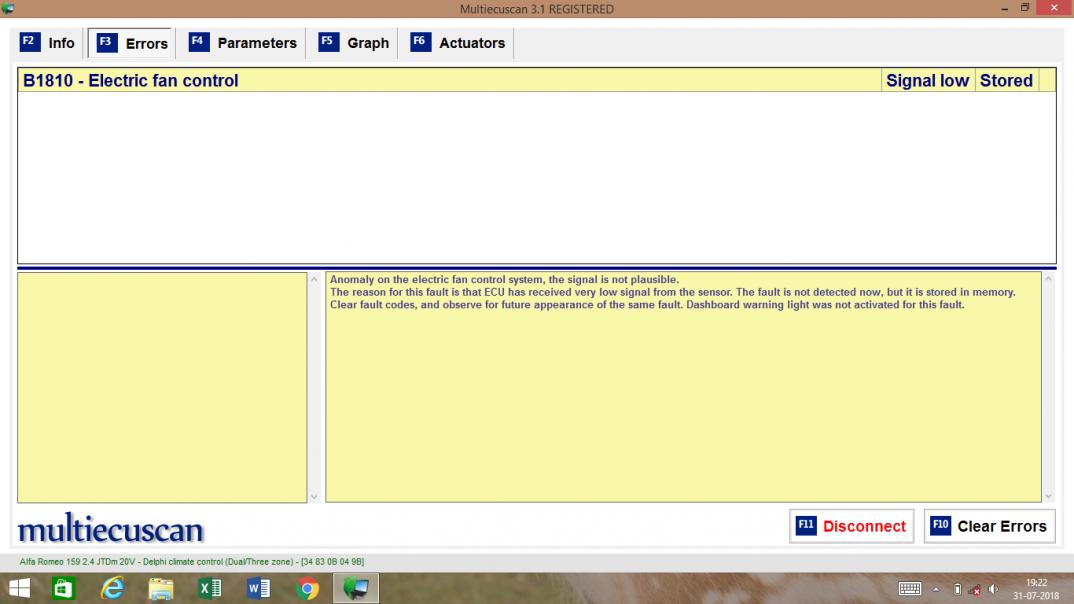Click the F10 icon on Clear Errors

940,525
